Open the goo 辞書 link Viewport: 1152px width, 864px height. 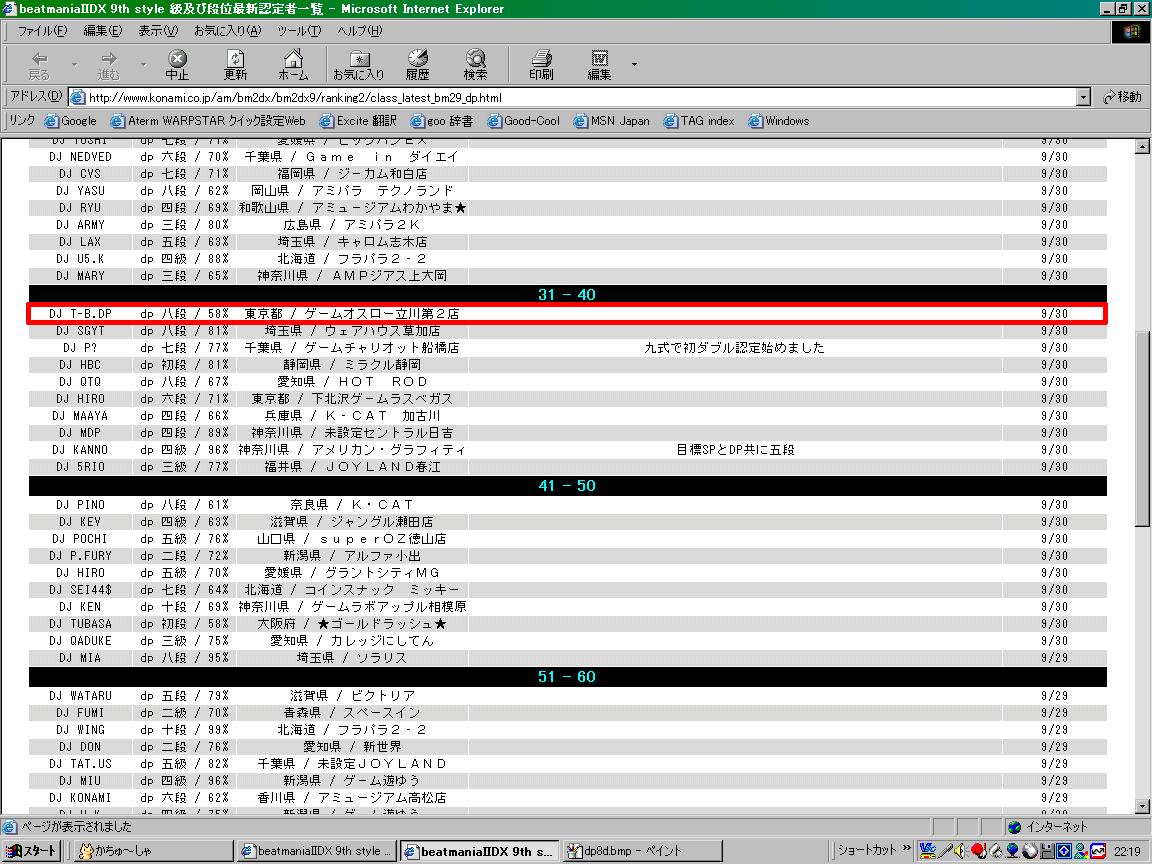[442, 120]
